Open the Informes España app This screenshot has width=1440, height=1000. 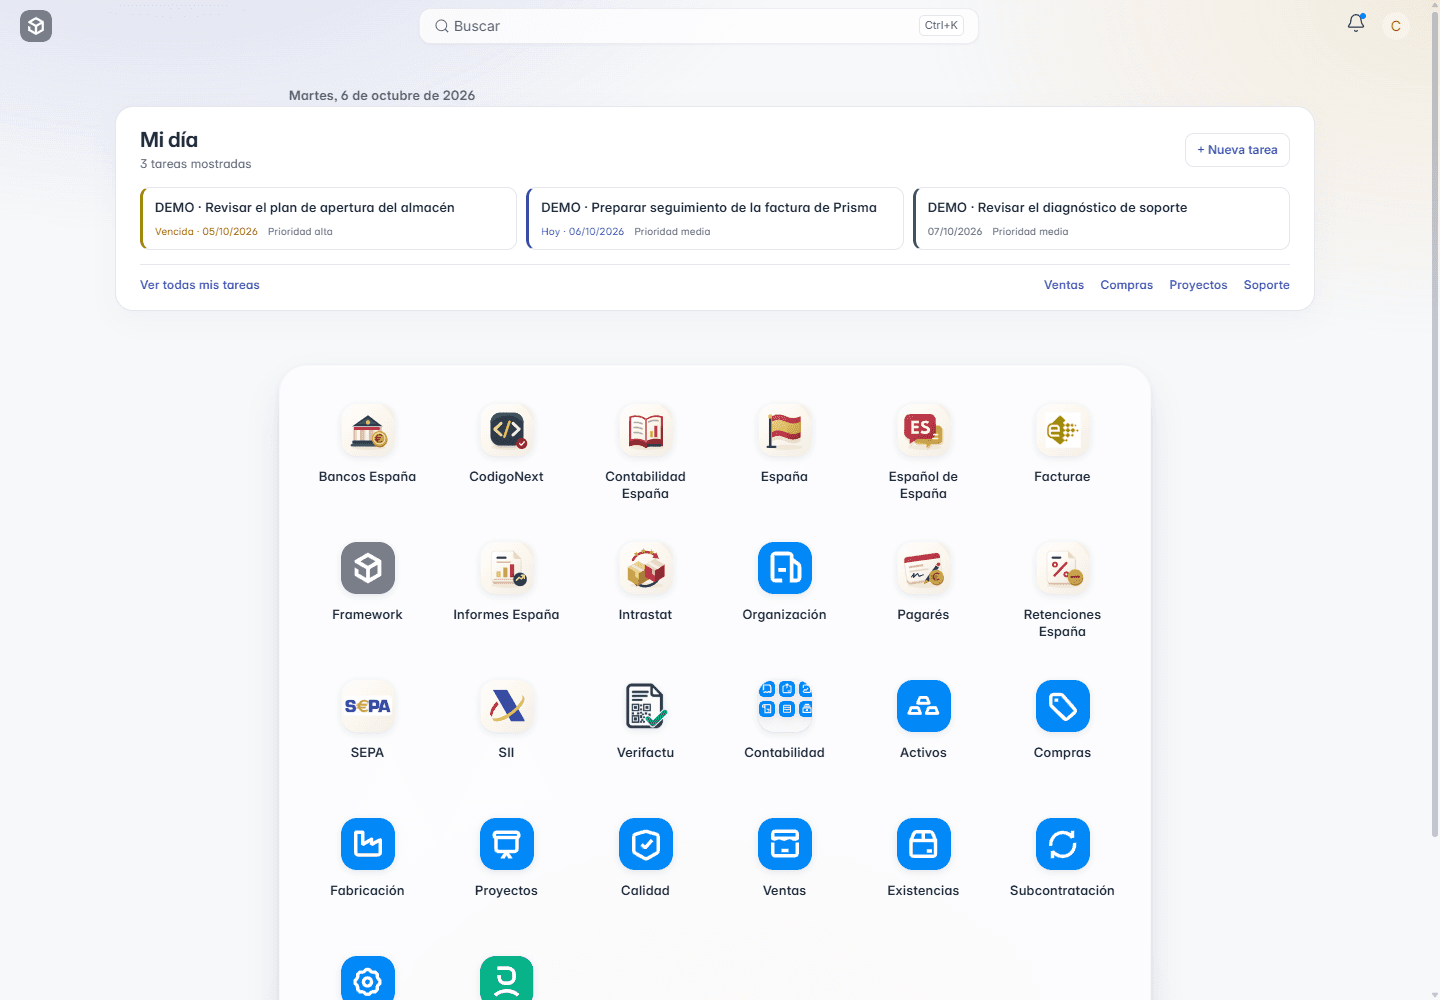(x=506, y=569)
